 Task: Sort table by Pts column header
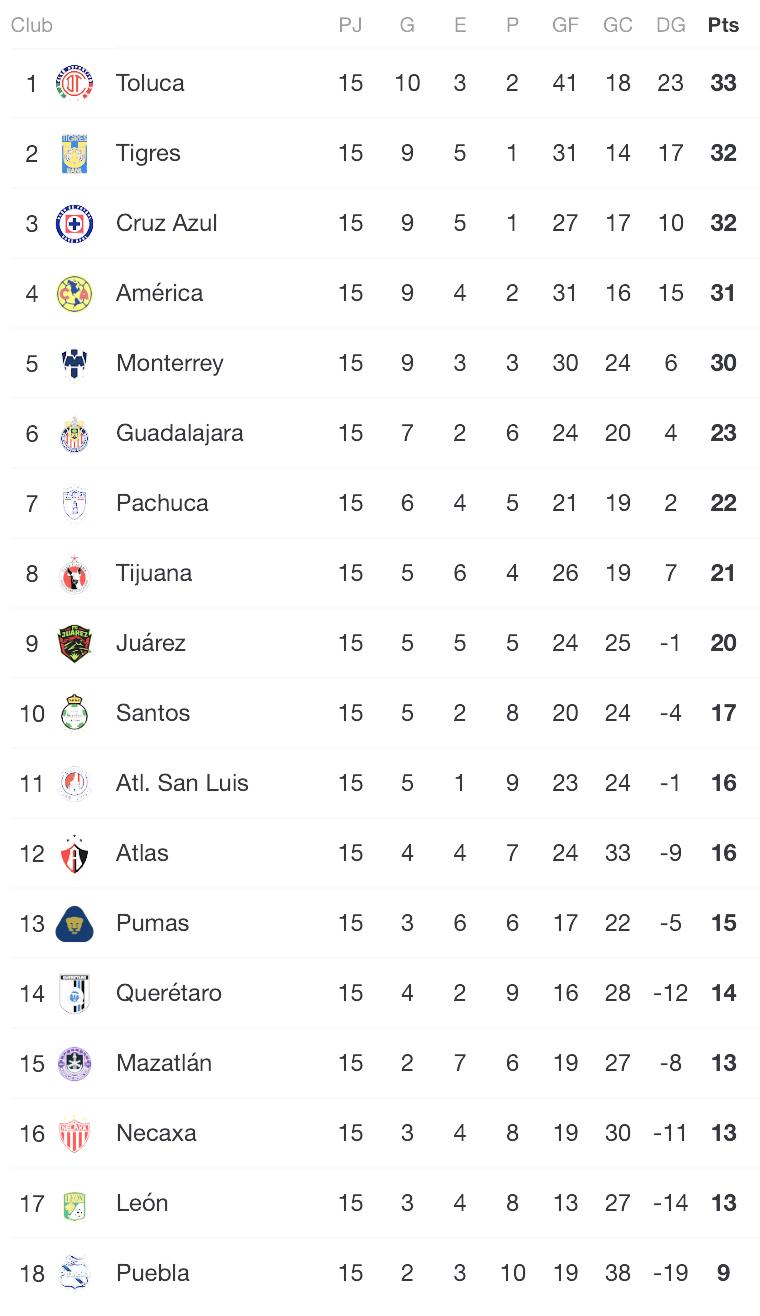pyautogui.click(x=723, y=25)
